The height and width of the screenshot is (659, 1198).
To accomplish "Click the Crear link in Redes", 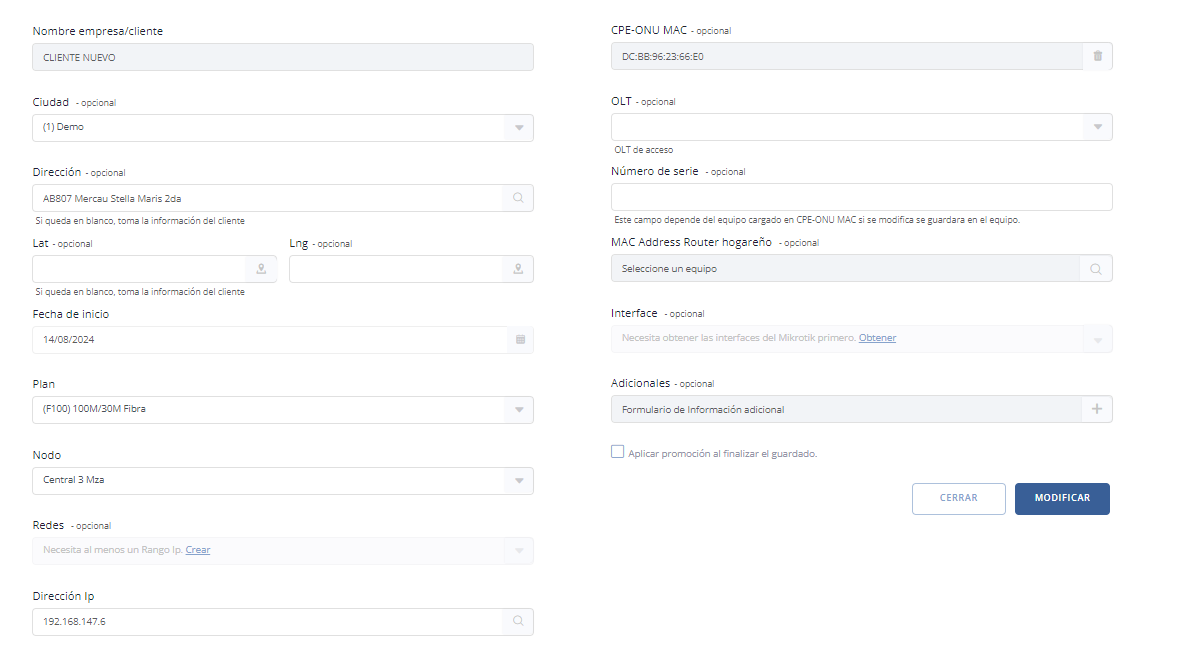I will point(198,550).
